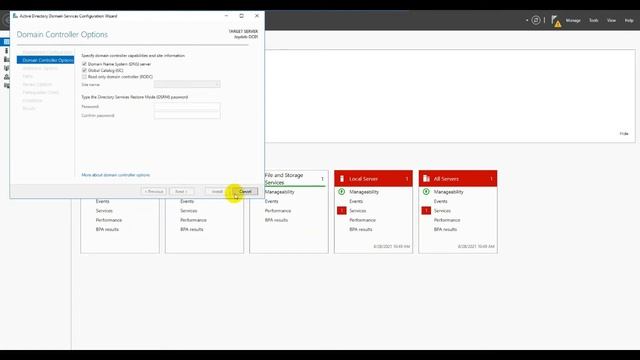This screenshot has height=360, width=640.
Task: Open BPA results in Local Server tile
Action: coord(360,229)
